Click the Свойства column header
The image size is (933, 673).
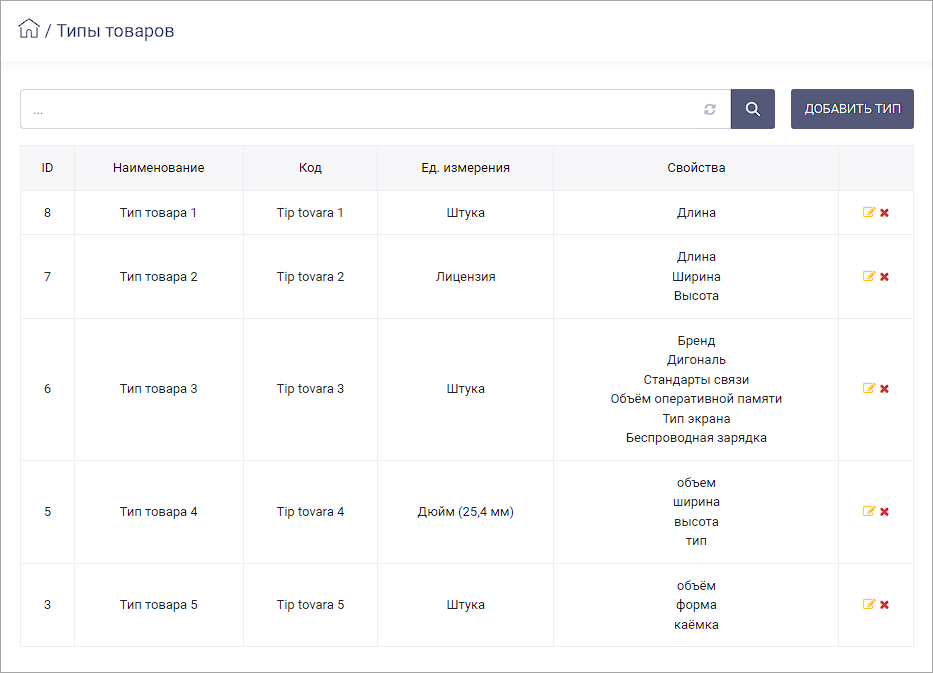696,168
